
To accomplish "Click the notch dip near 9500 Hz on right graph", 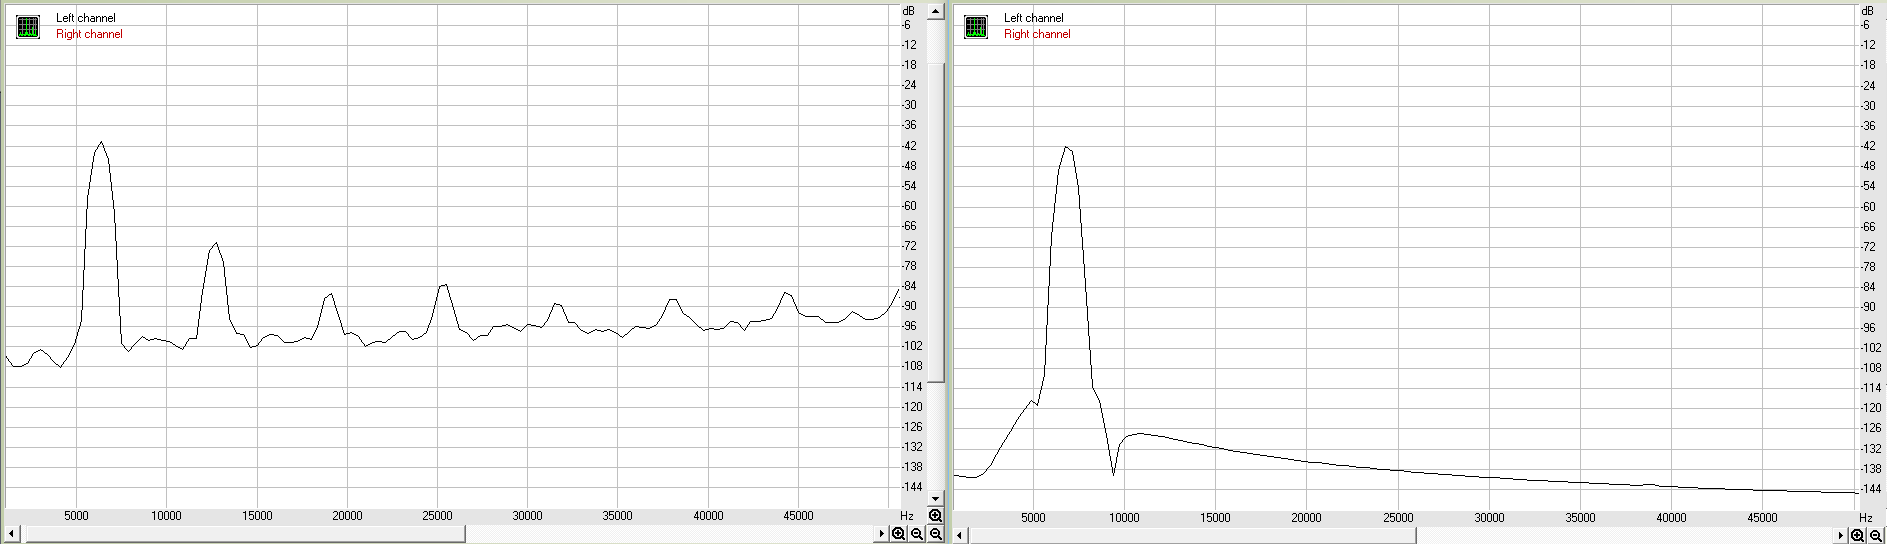I will point(1113,473).
